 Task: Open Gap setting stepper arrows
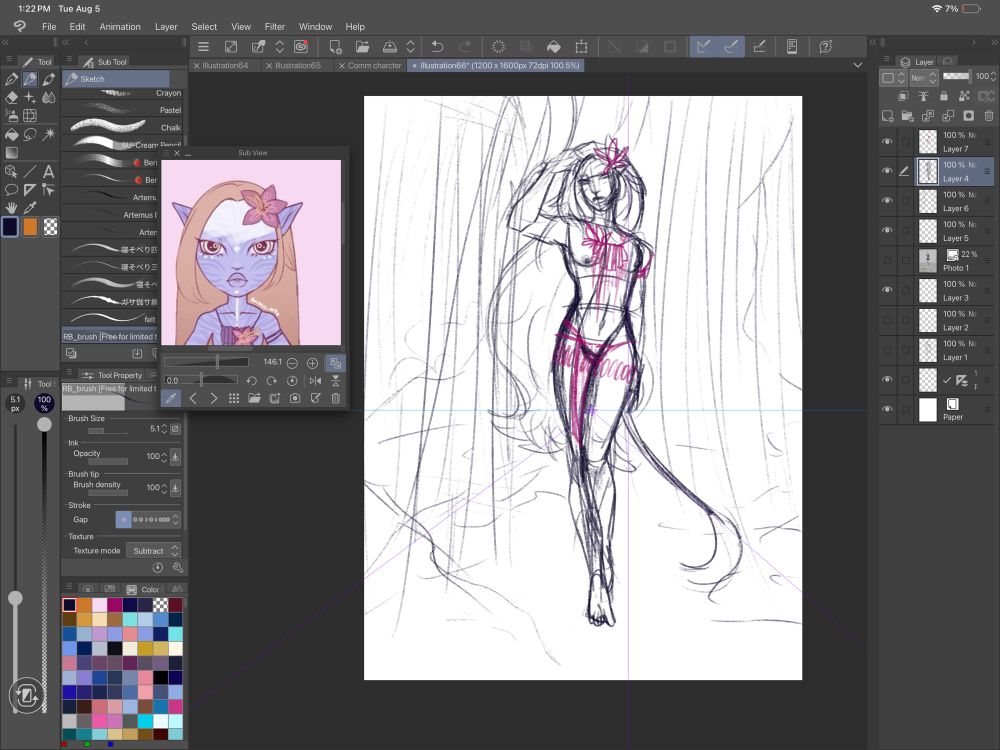click(x=176, y=519)
